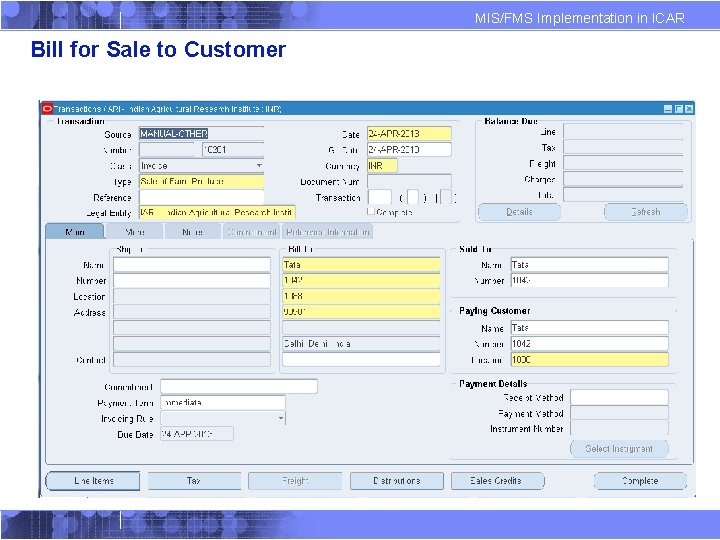Open the Notes tab
Viewport: 720px width, 540px height.
pos(192,232)
